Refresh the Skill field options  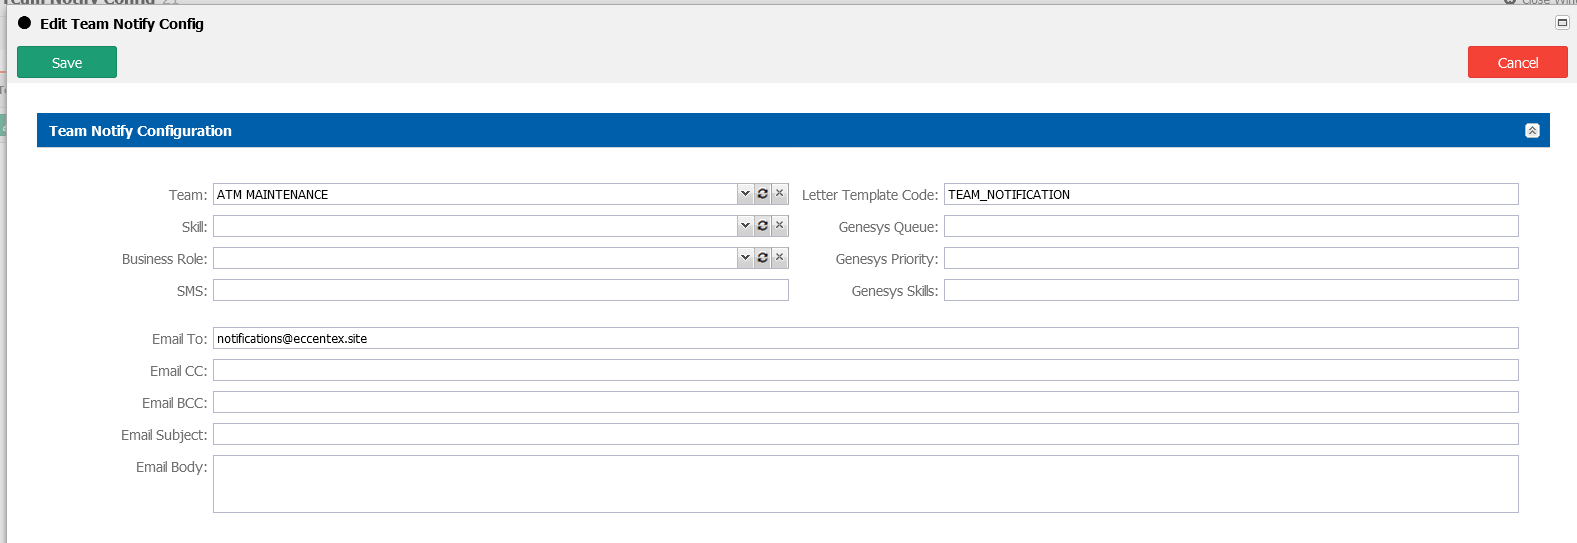(762, 226)
